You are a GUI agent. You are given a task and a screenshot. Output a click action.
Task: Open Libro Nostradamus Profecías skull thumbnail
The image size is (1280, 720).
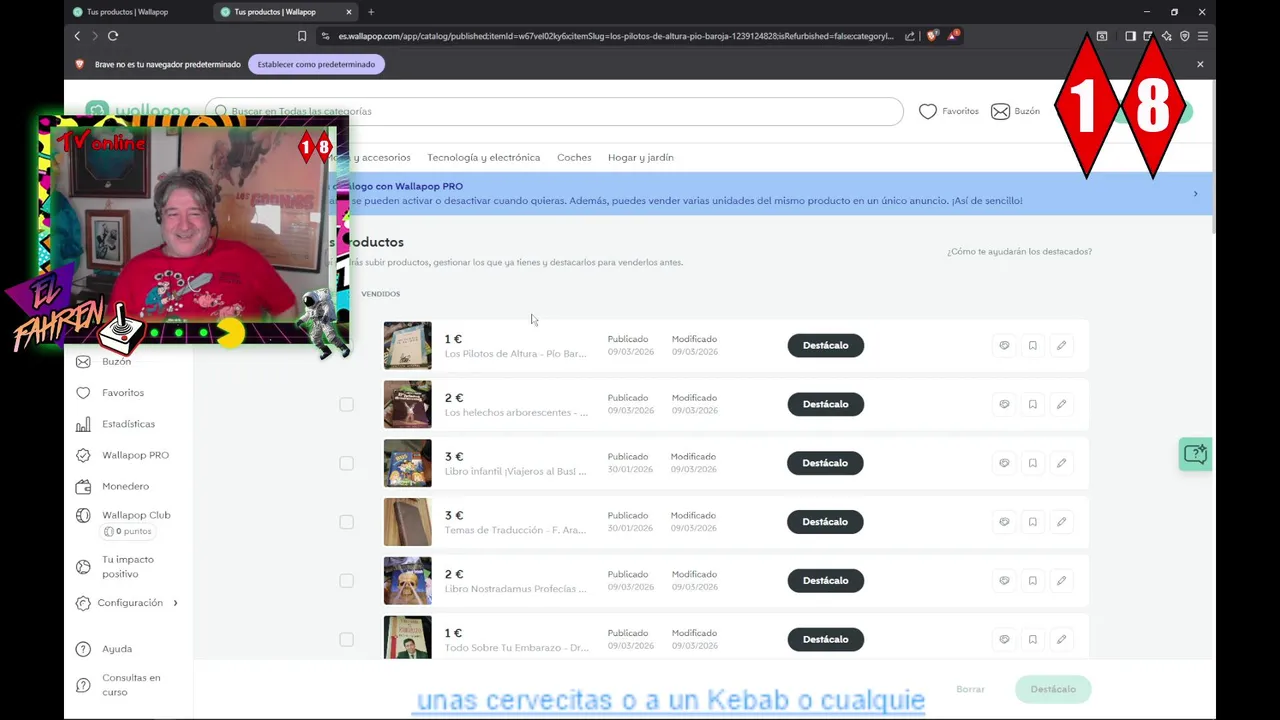point(408,581)
